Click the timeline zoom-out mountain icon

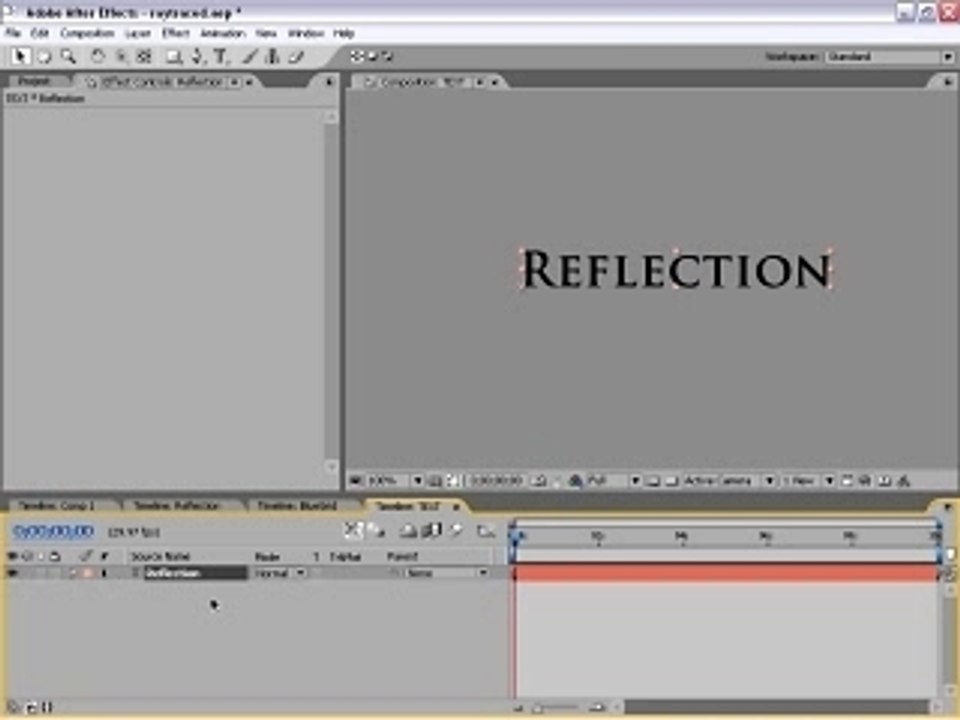[x=519, y=708]
